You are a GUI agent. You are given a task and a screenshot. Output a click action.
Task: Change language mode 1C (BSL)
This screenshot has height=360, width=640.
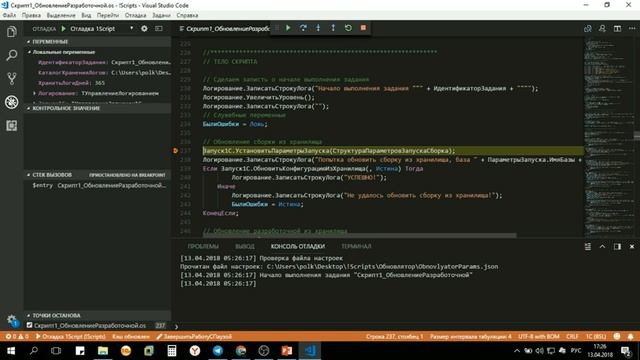coord(596,337)
